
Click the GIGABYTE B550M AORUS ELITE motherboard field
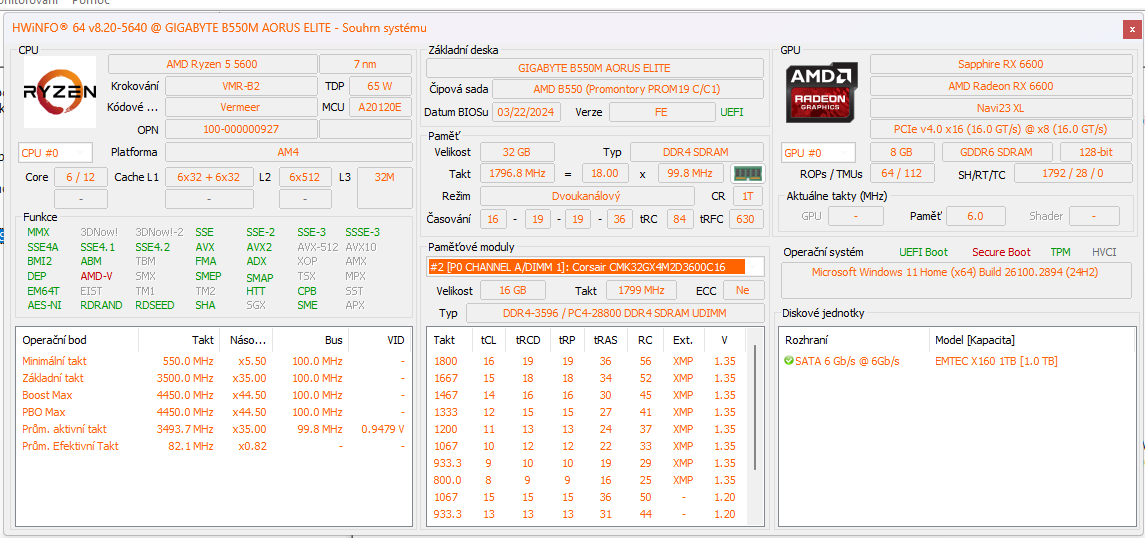click(x=594, y=67)
